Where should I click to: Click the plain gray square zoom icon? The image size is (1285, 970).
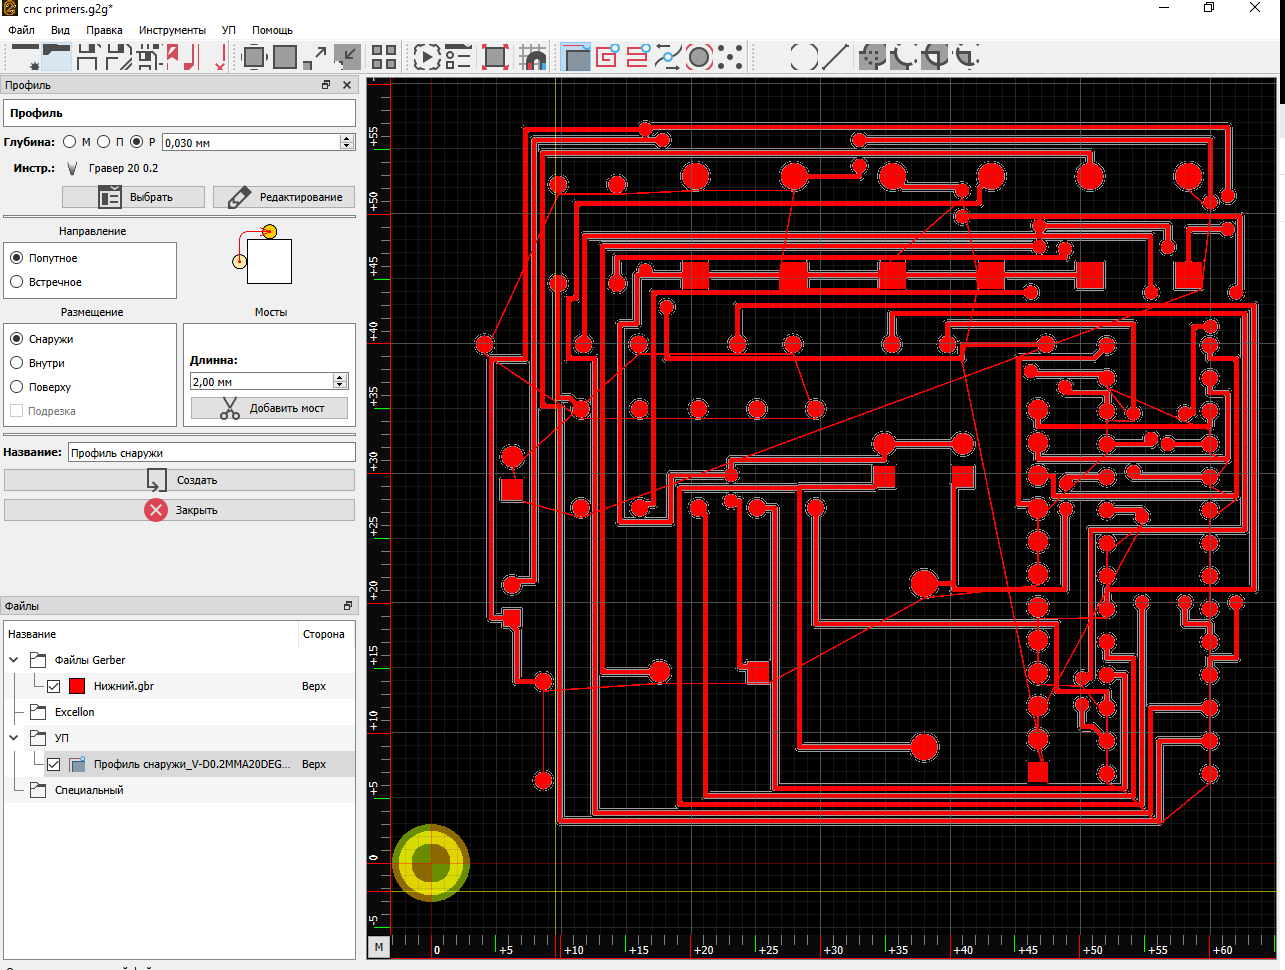coord(285,57)
